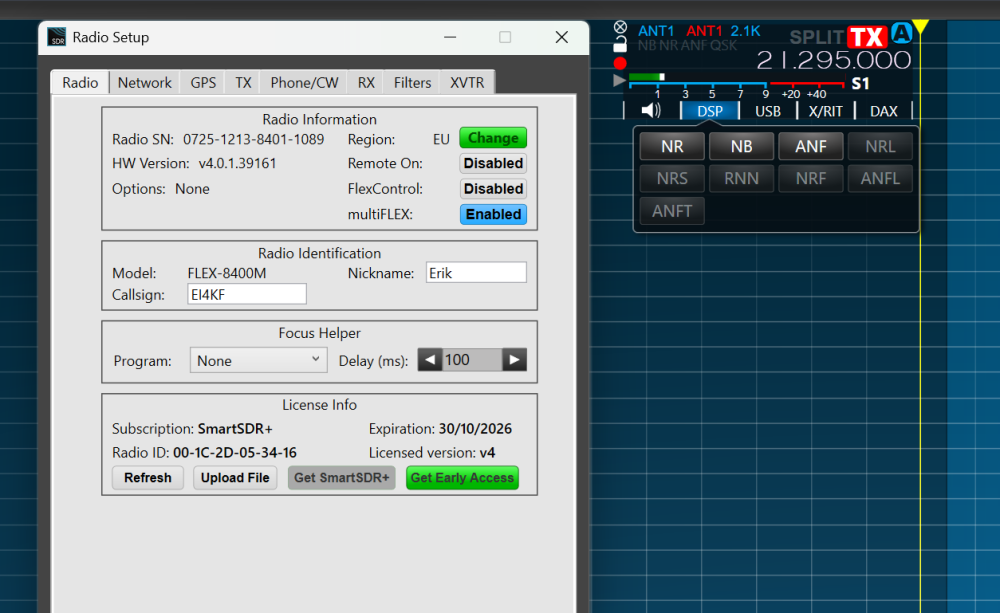This screenshot has height=613, width=1000.
Task: Switch to the TX tab
Action: pyautogui.click(x=243, y=82)
